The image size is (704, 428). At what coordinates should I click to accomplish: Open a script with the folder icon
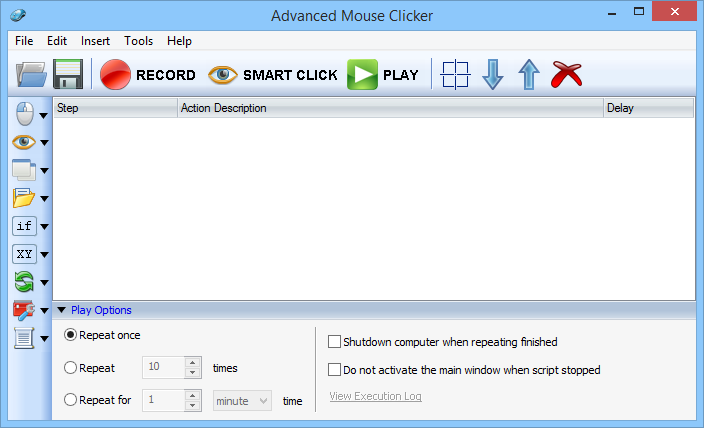(31, 75)
